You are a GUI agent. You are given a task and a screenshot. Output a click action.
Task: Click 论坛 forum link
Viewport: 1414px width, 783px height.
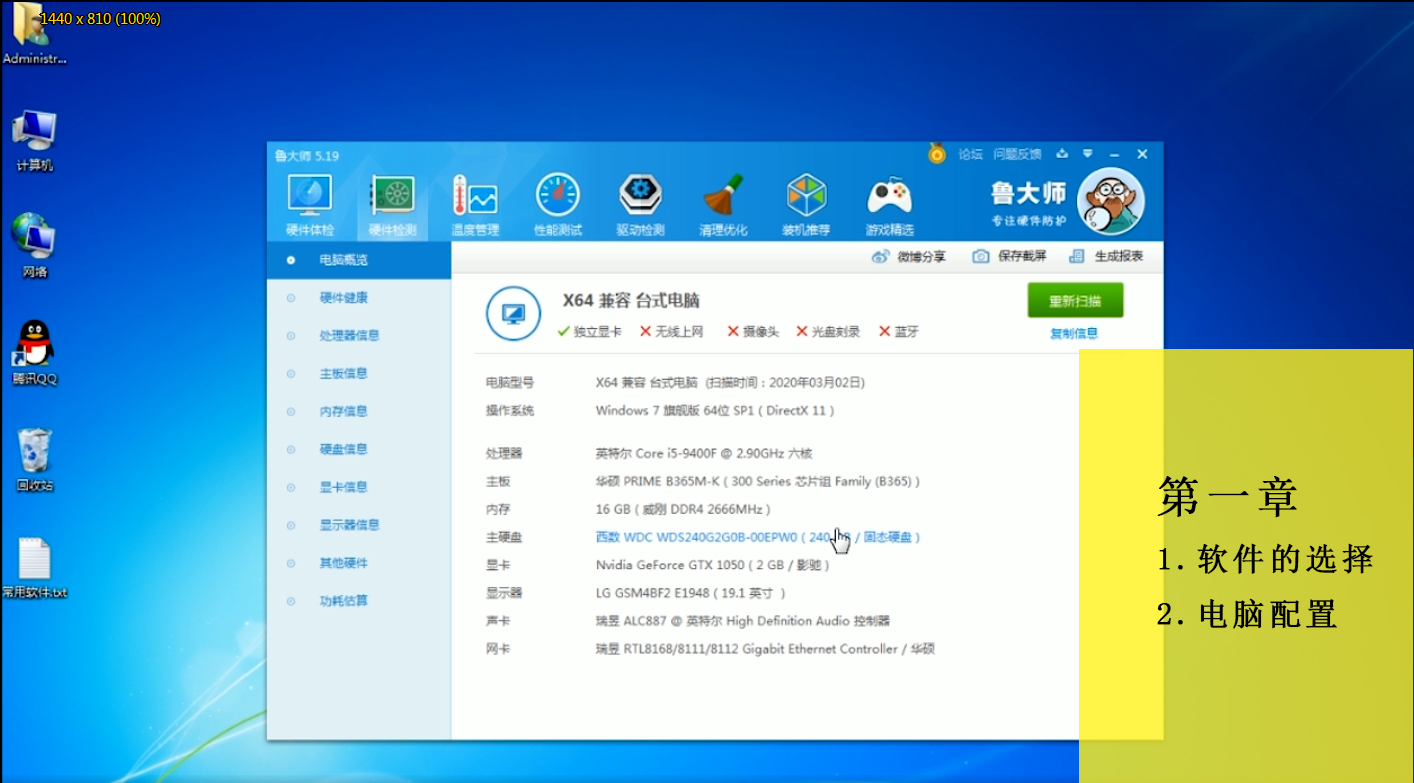click(x=970, y=155)
